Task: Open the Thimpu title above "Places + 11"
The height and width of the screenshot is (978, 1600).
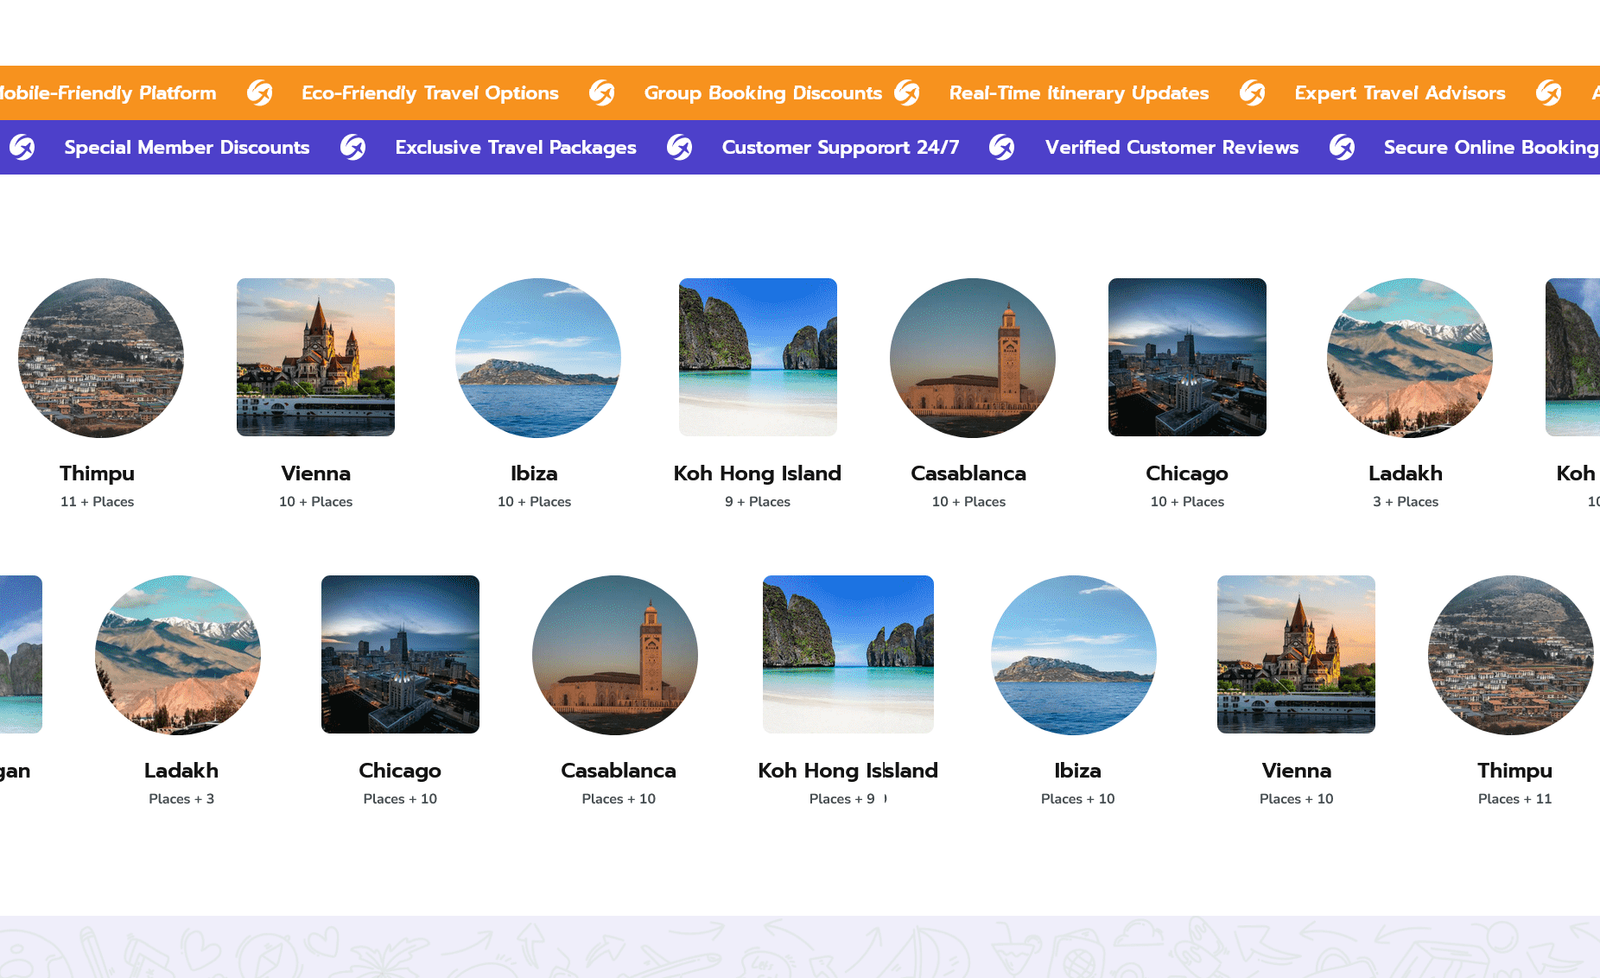Action: pos(1515,770)
